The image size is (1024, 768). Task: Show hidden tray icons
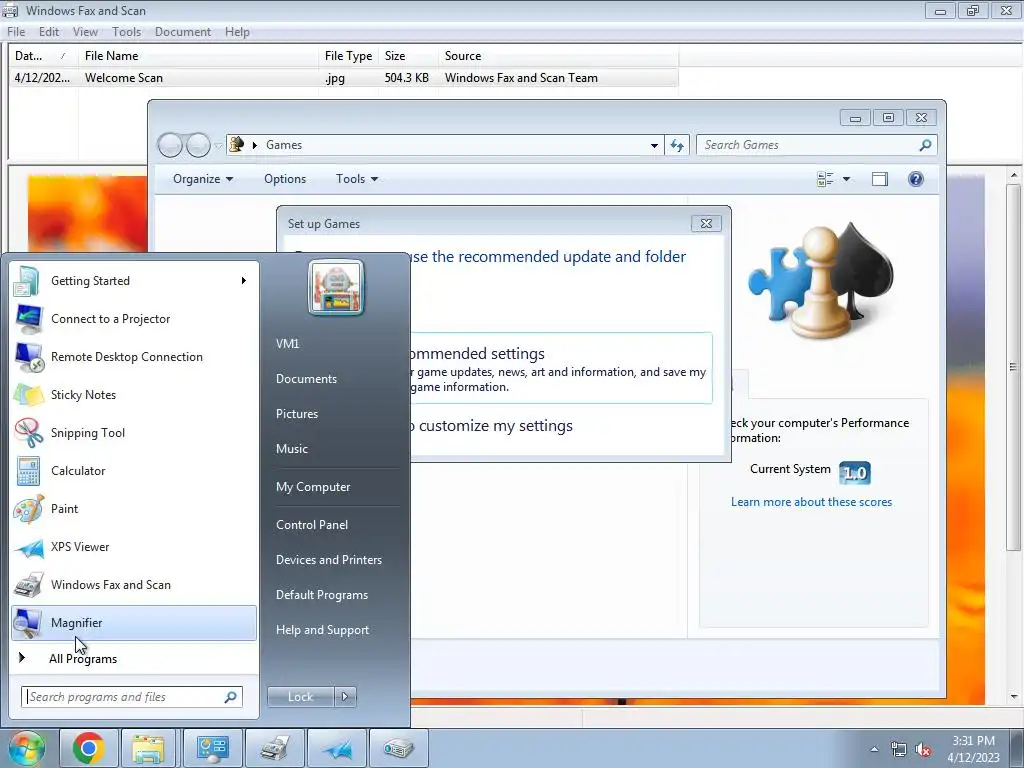874,750
